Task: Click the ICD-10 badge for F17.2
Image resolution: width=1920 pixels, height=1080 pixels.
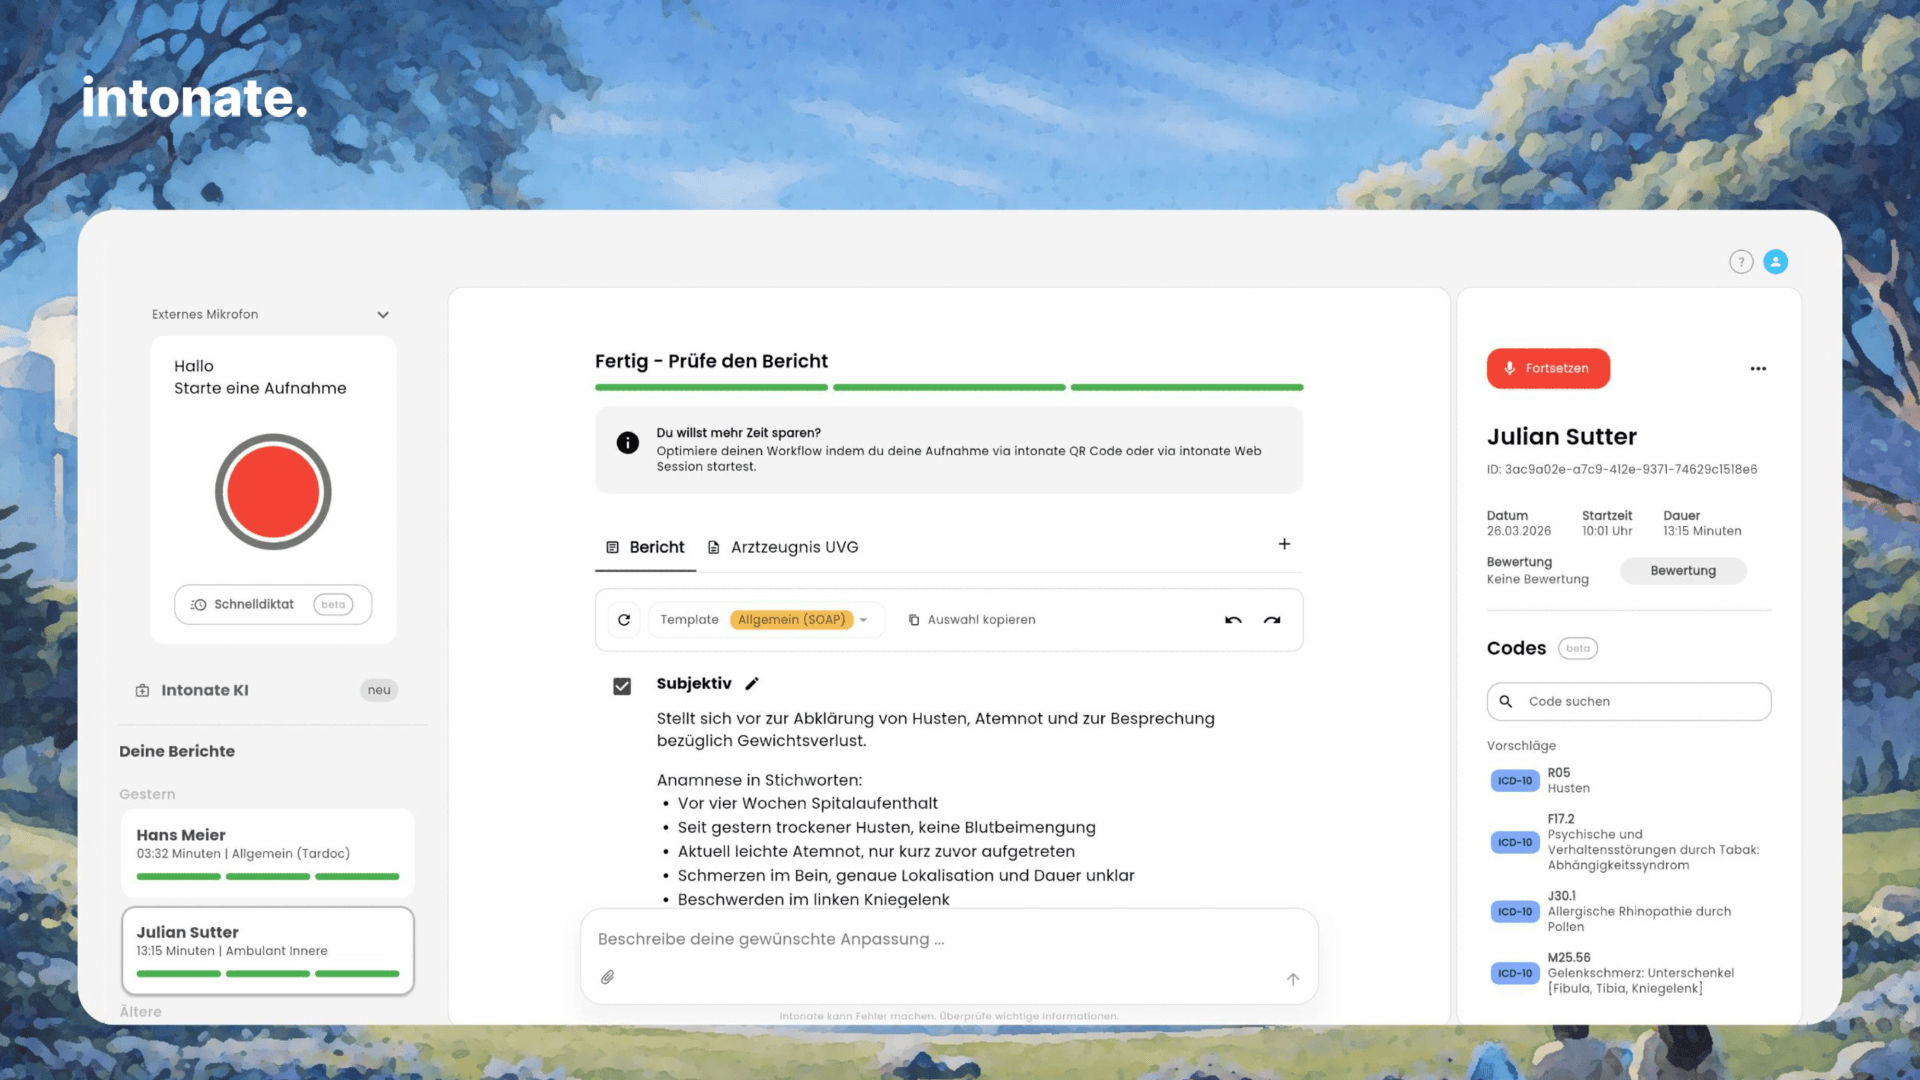Action: tap(1514, 842)
